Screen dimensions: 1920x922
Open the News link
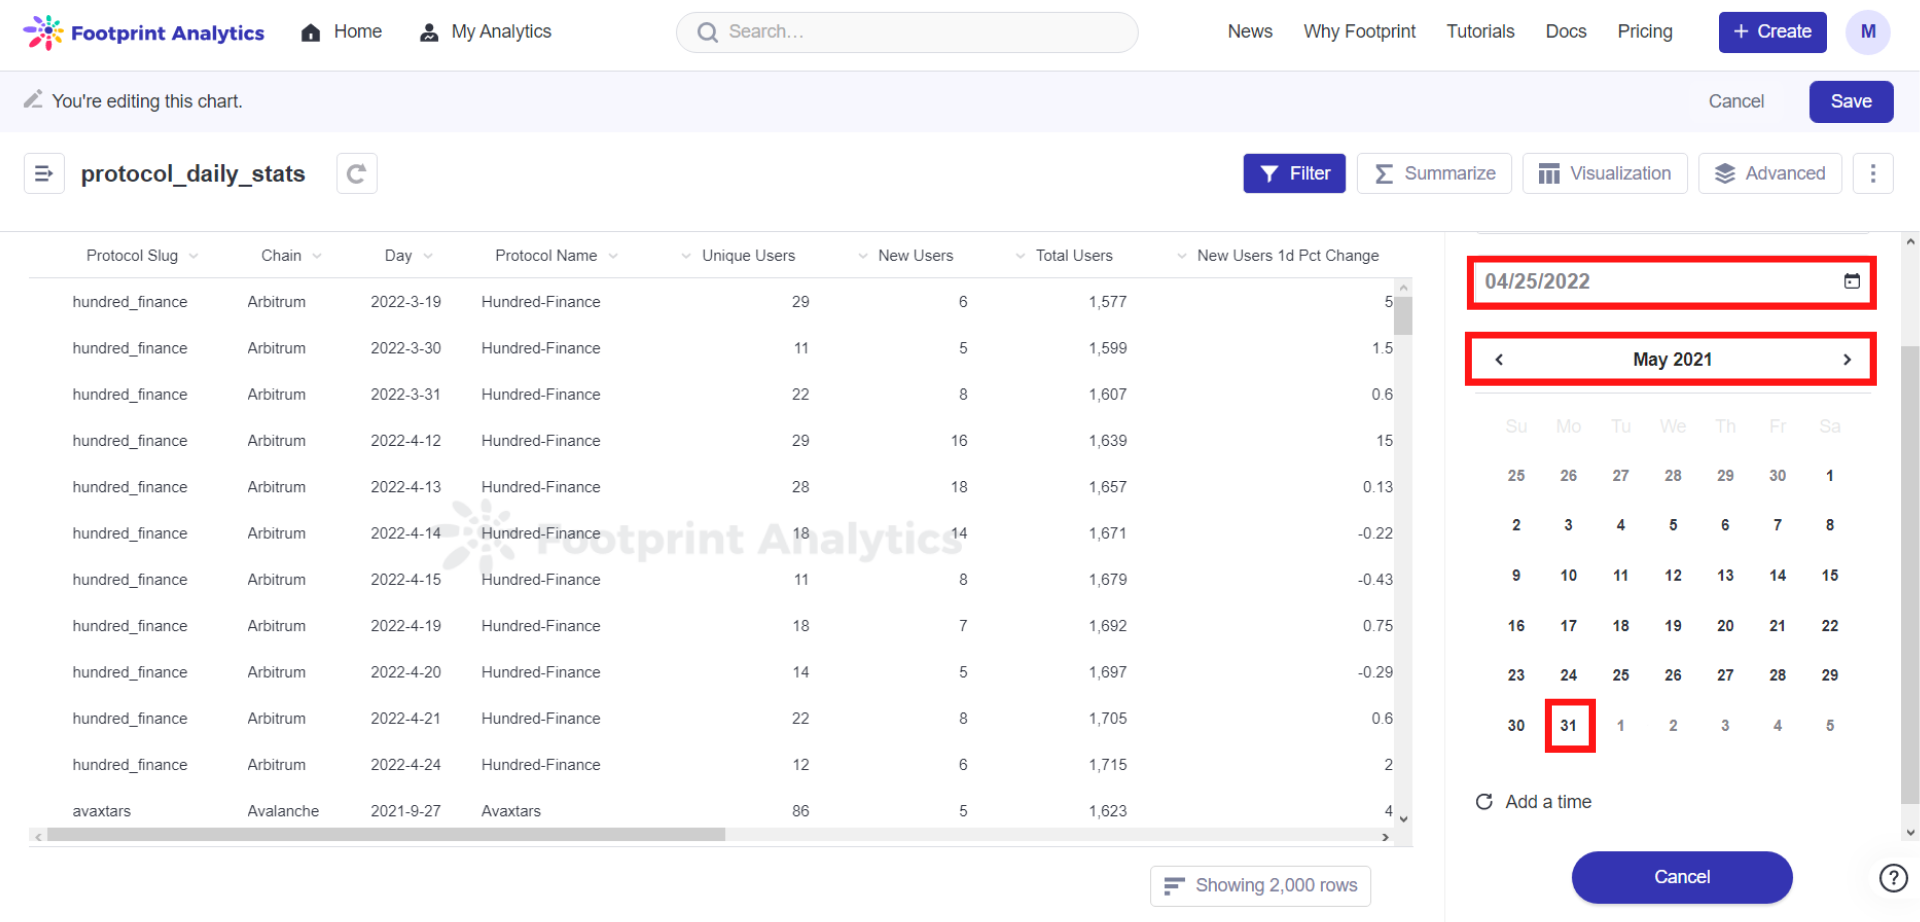click(x=1250, y=32)
